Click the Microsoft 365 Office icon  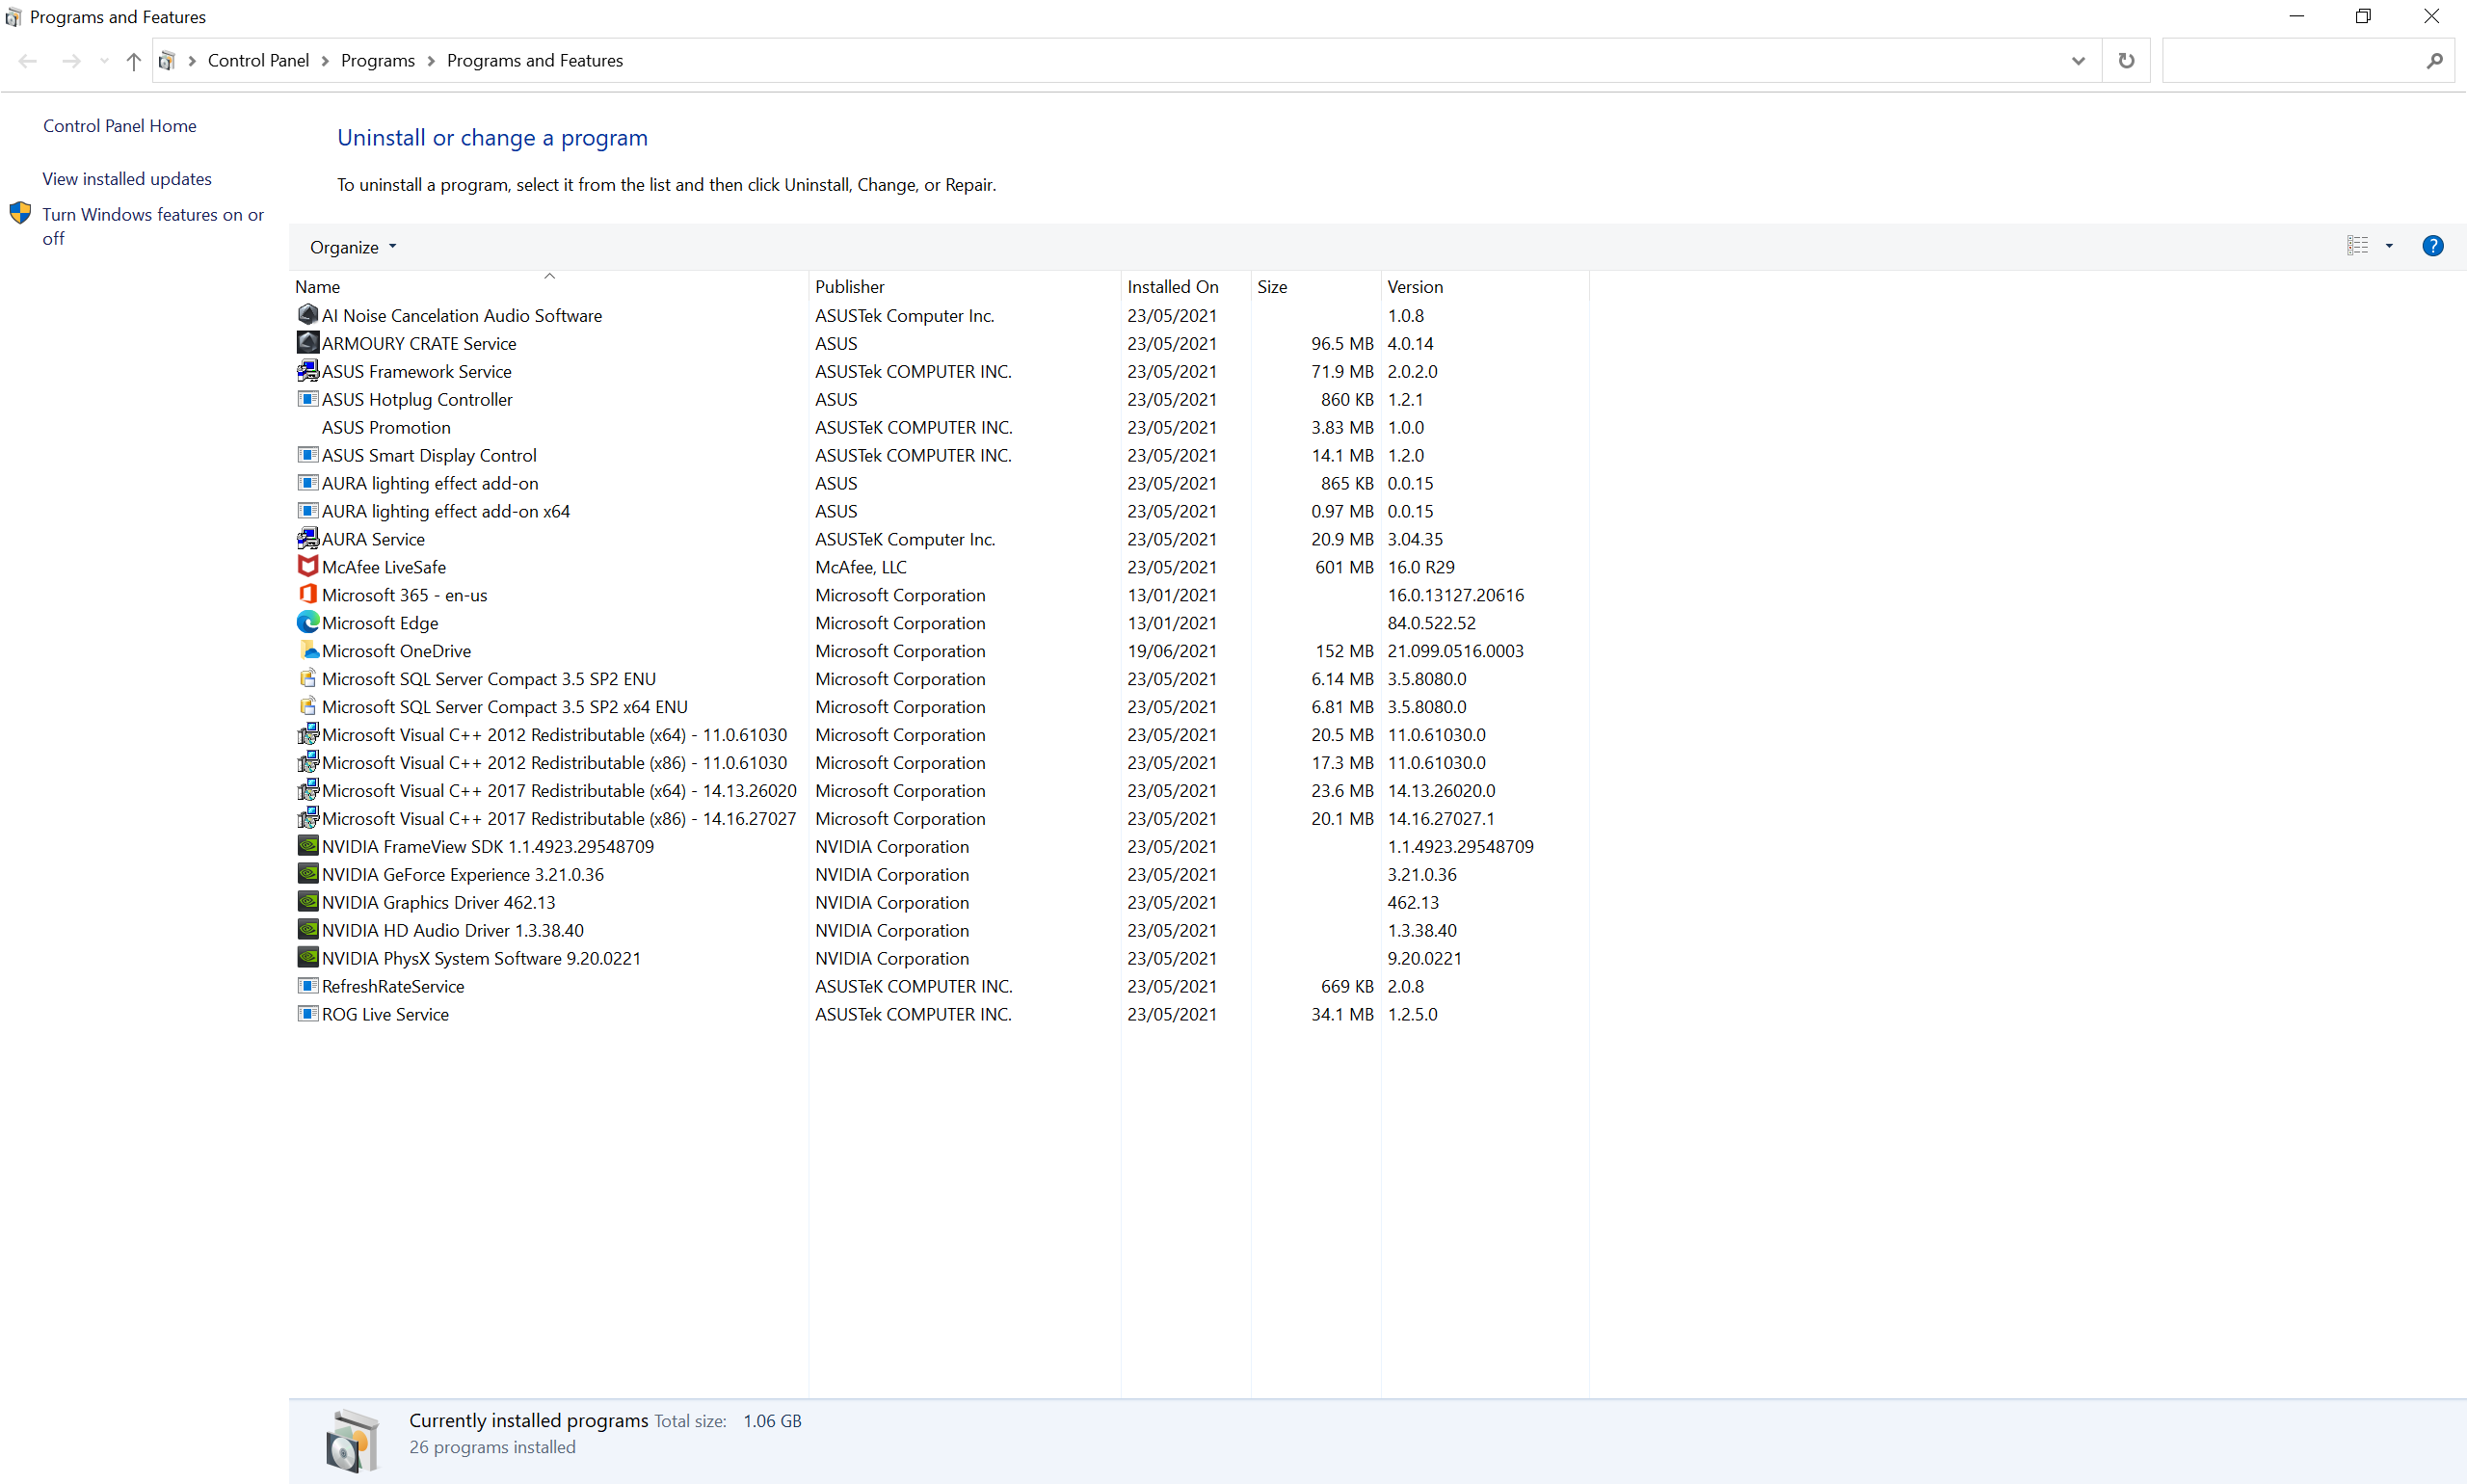[x=308, y=594]
